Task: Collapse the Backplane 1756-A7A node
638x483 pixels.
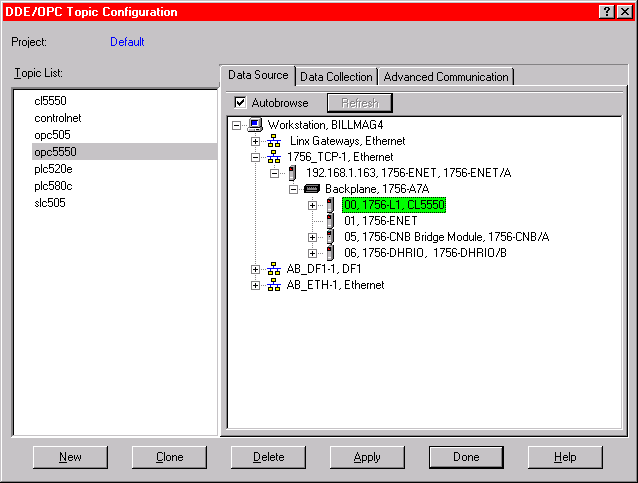Action: pos(293,190)
